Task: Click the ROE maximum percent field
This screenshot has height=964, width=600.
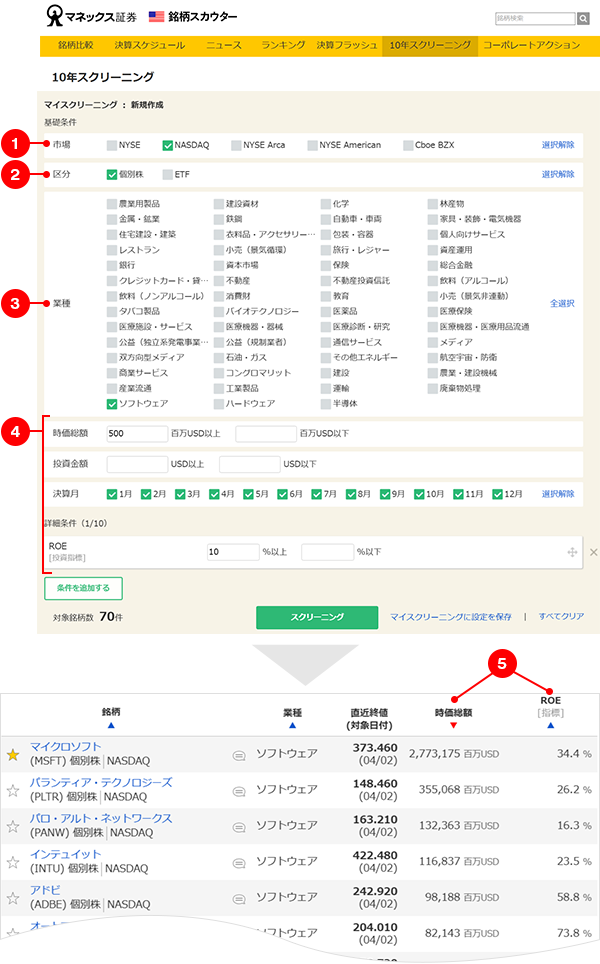Action: 328,552
